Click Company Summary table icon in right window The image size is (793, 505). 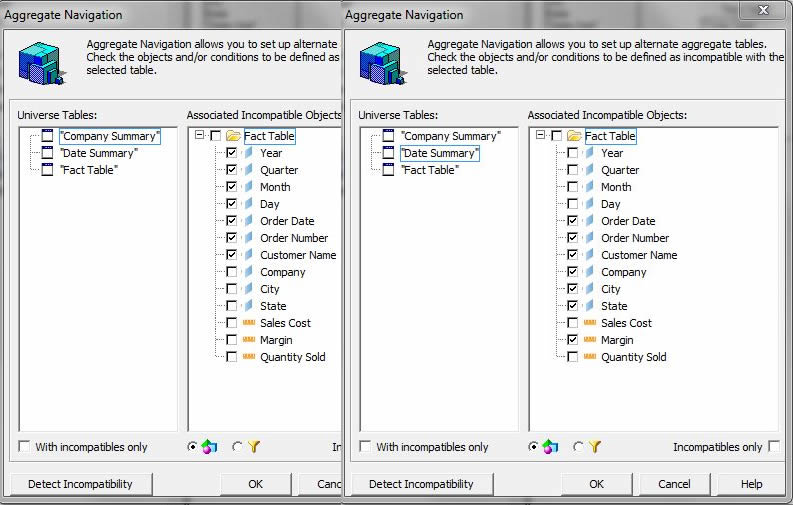[388, 135]
